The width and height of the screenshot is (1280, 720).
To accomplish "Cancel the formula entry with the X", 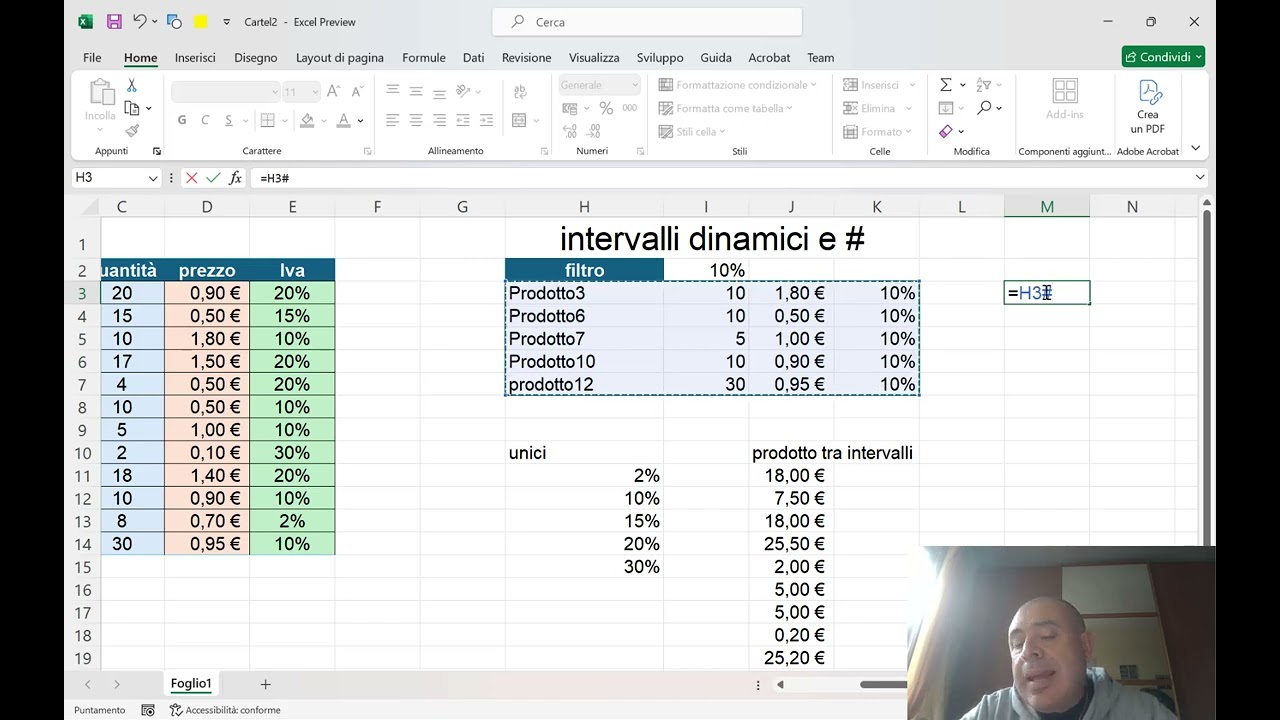I will (x=191, y=178).
